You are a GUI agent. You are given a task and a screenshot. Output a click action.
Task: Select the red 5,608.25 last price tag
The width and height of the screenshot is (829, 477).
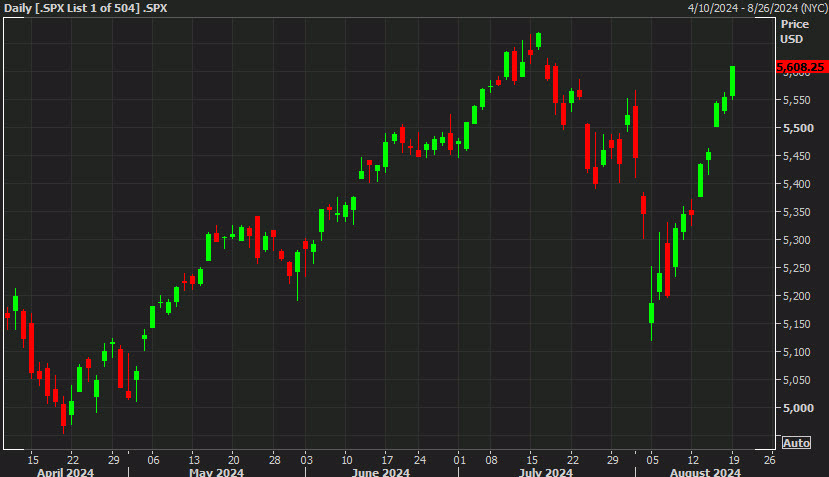802,67
